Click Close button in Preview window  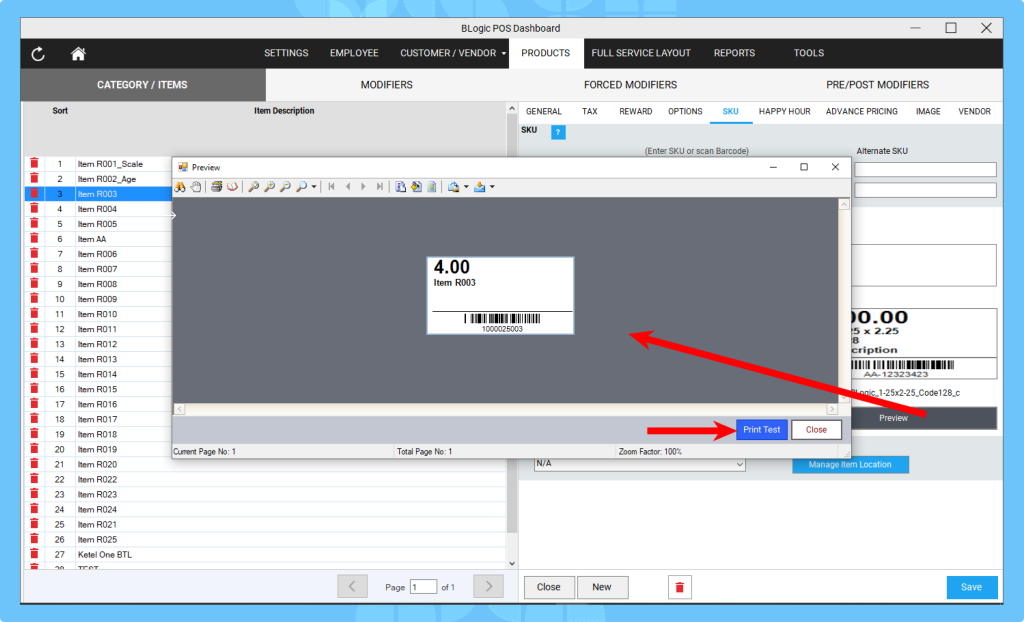(x=816, y=430)
